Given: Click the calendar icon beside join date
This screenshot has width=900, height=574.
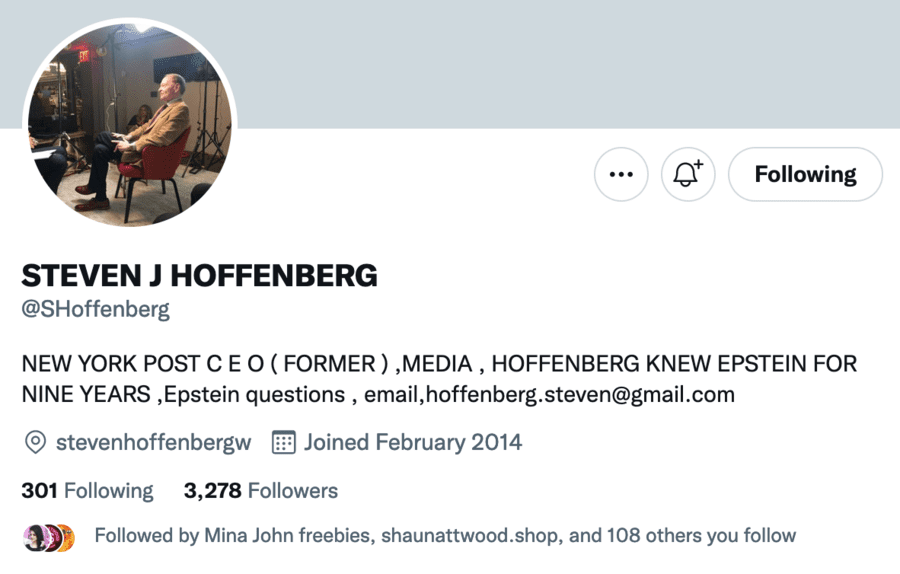Looking at the screenshot, I should pos(284,442).
